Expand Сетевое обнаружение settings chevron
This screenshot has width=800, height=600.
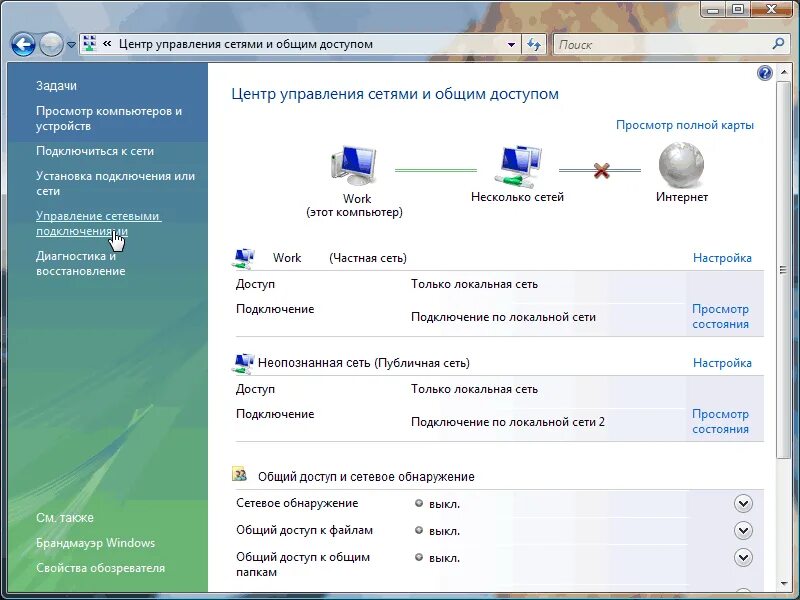click(x=743, y=504)
